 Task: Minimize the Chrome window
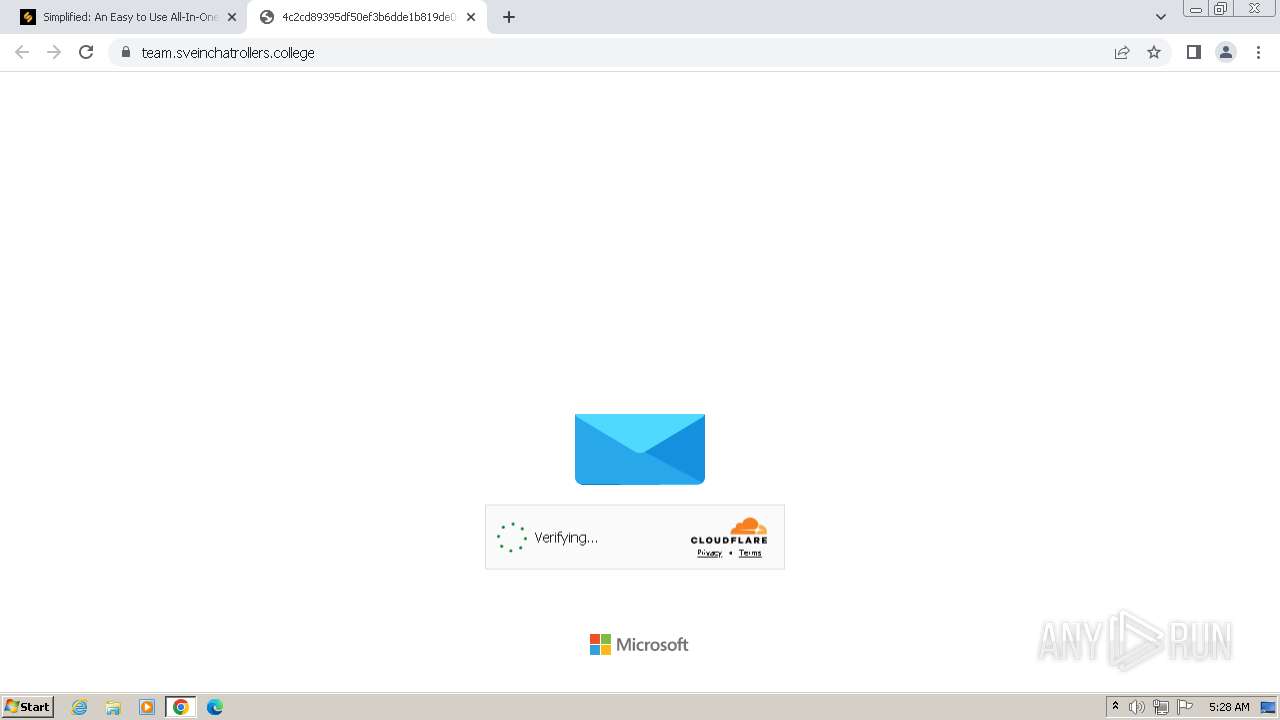(1195, 9)
